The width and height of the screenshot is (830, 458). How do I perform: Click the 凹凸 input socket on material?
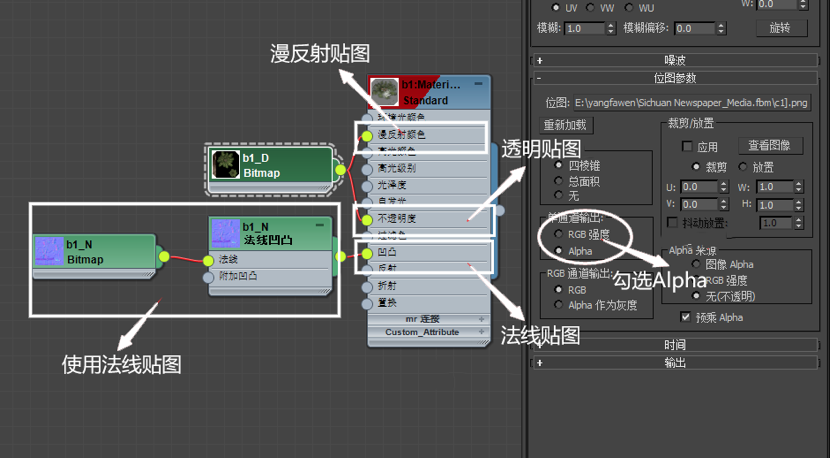pos(367,253)
